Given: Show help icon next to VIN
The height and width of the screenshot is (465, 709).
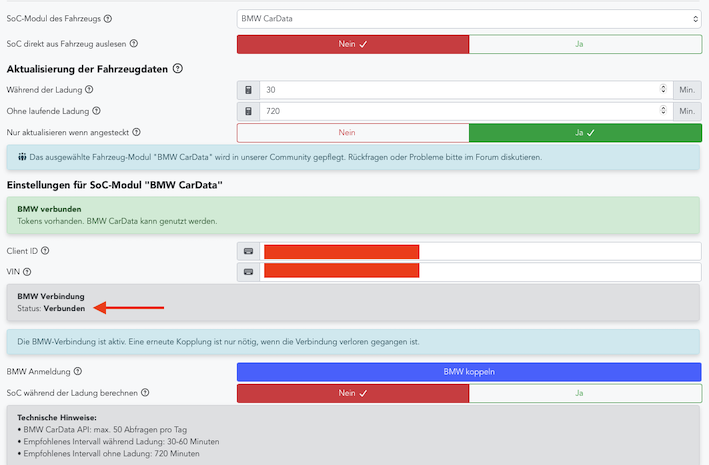Looking at the screenshot, I should point(27,272).
